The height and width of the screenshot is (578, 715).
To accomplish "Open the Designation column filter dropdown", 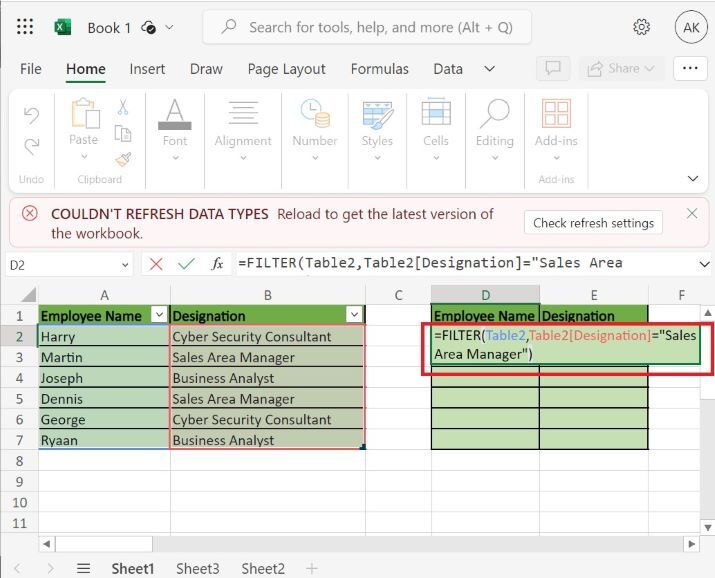I will (352, 315).
